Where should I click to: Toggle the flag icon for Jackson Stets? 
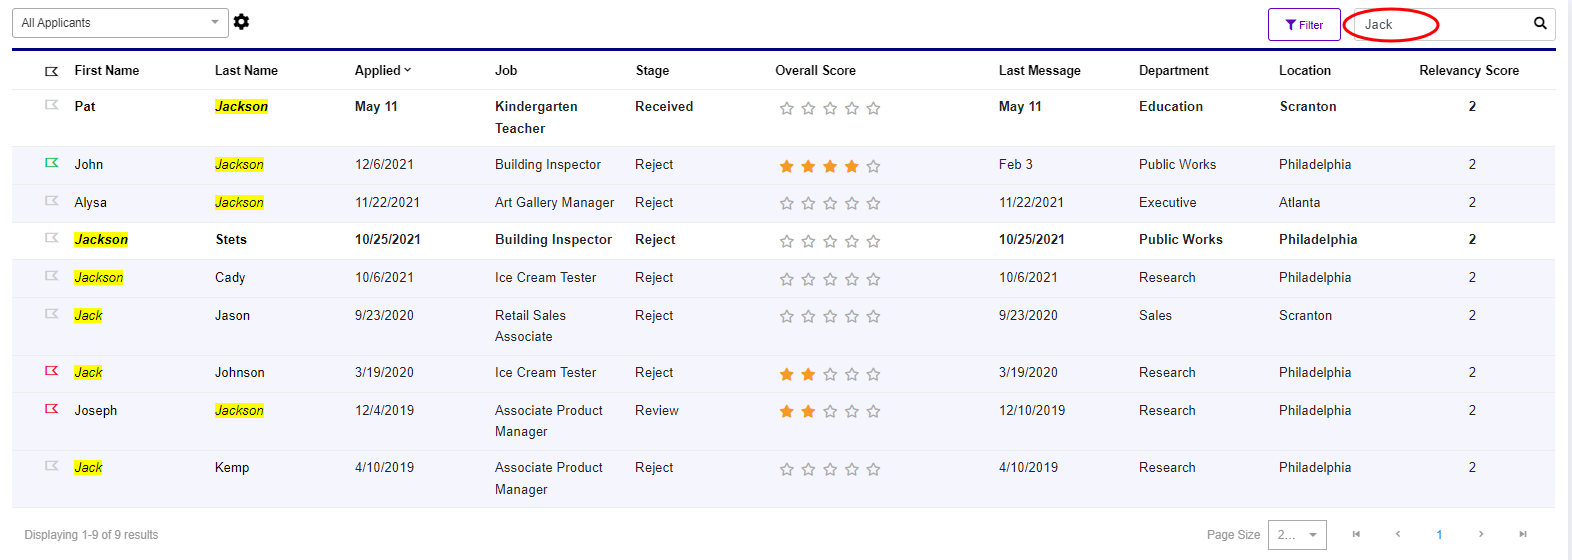52,238
